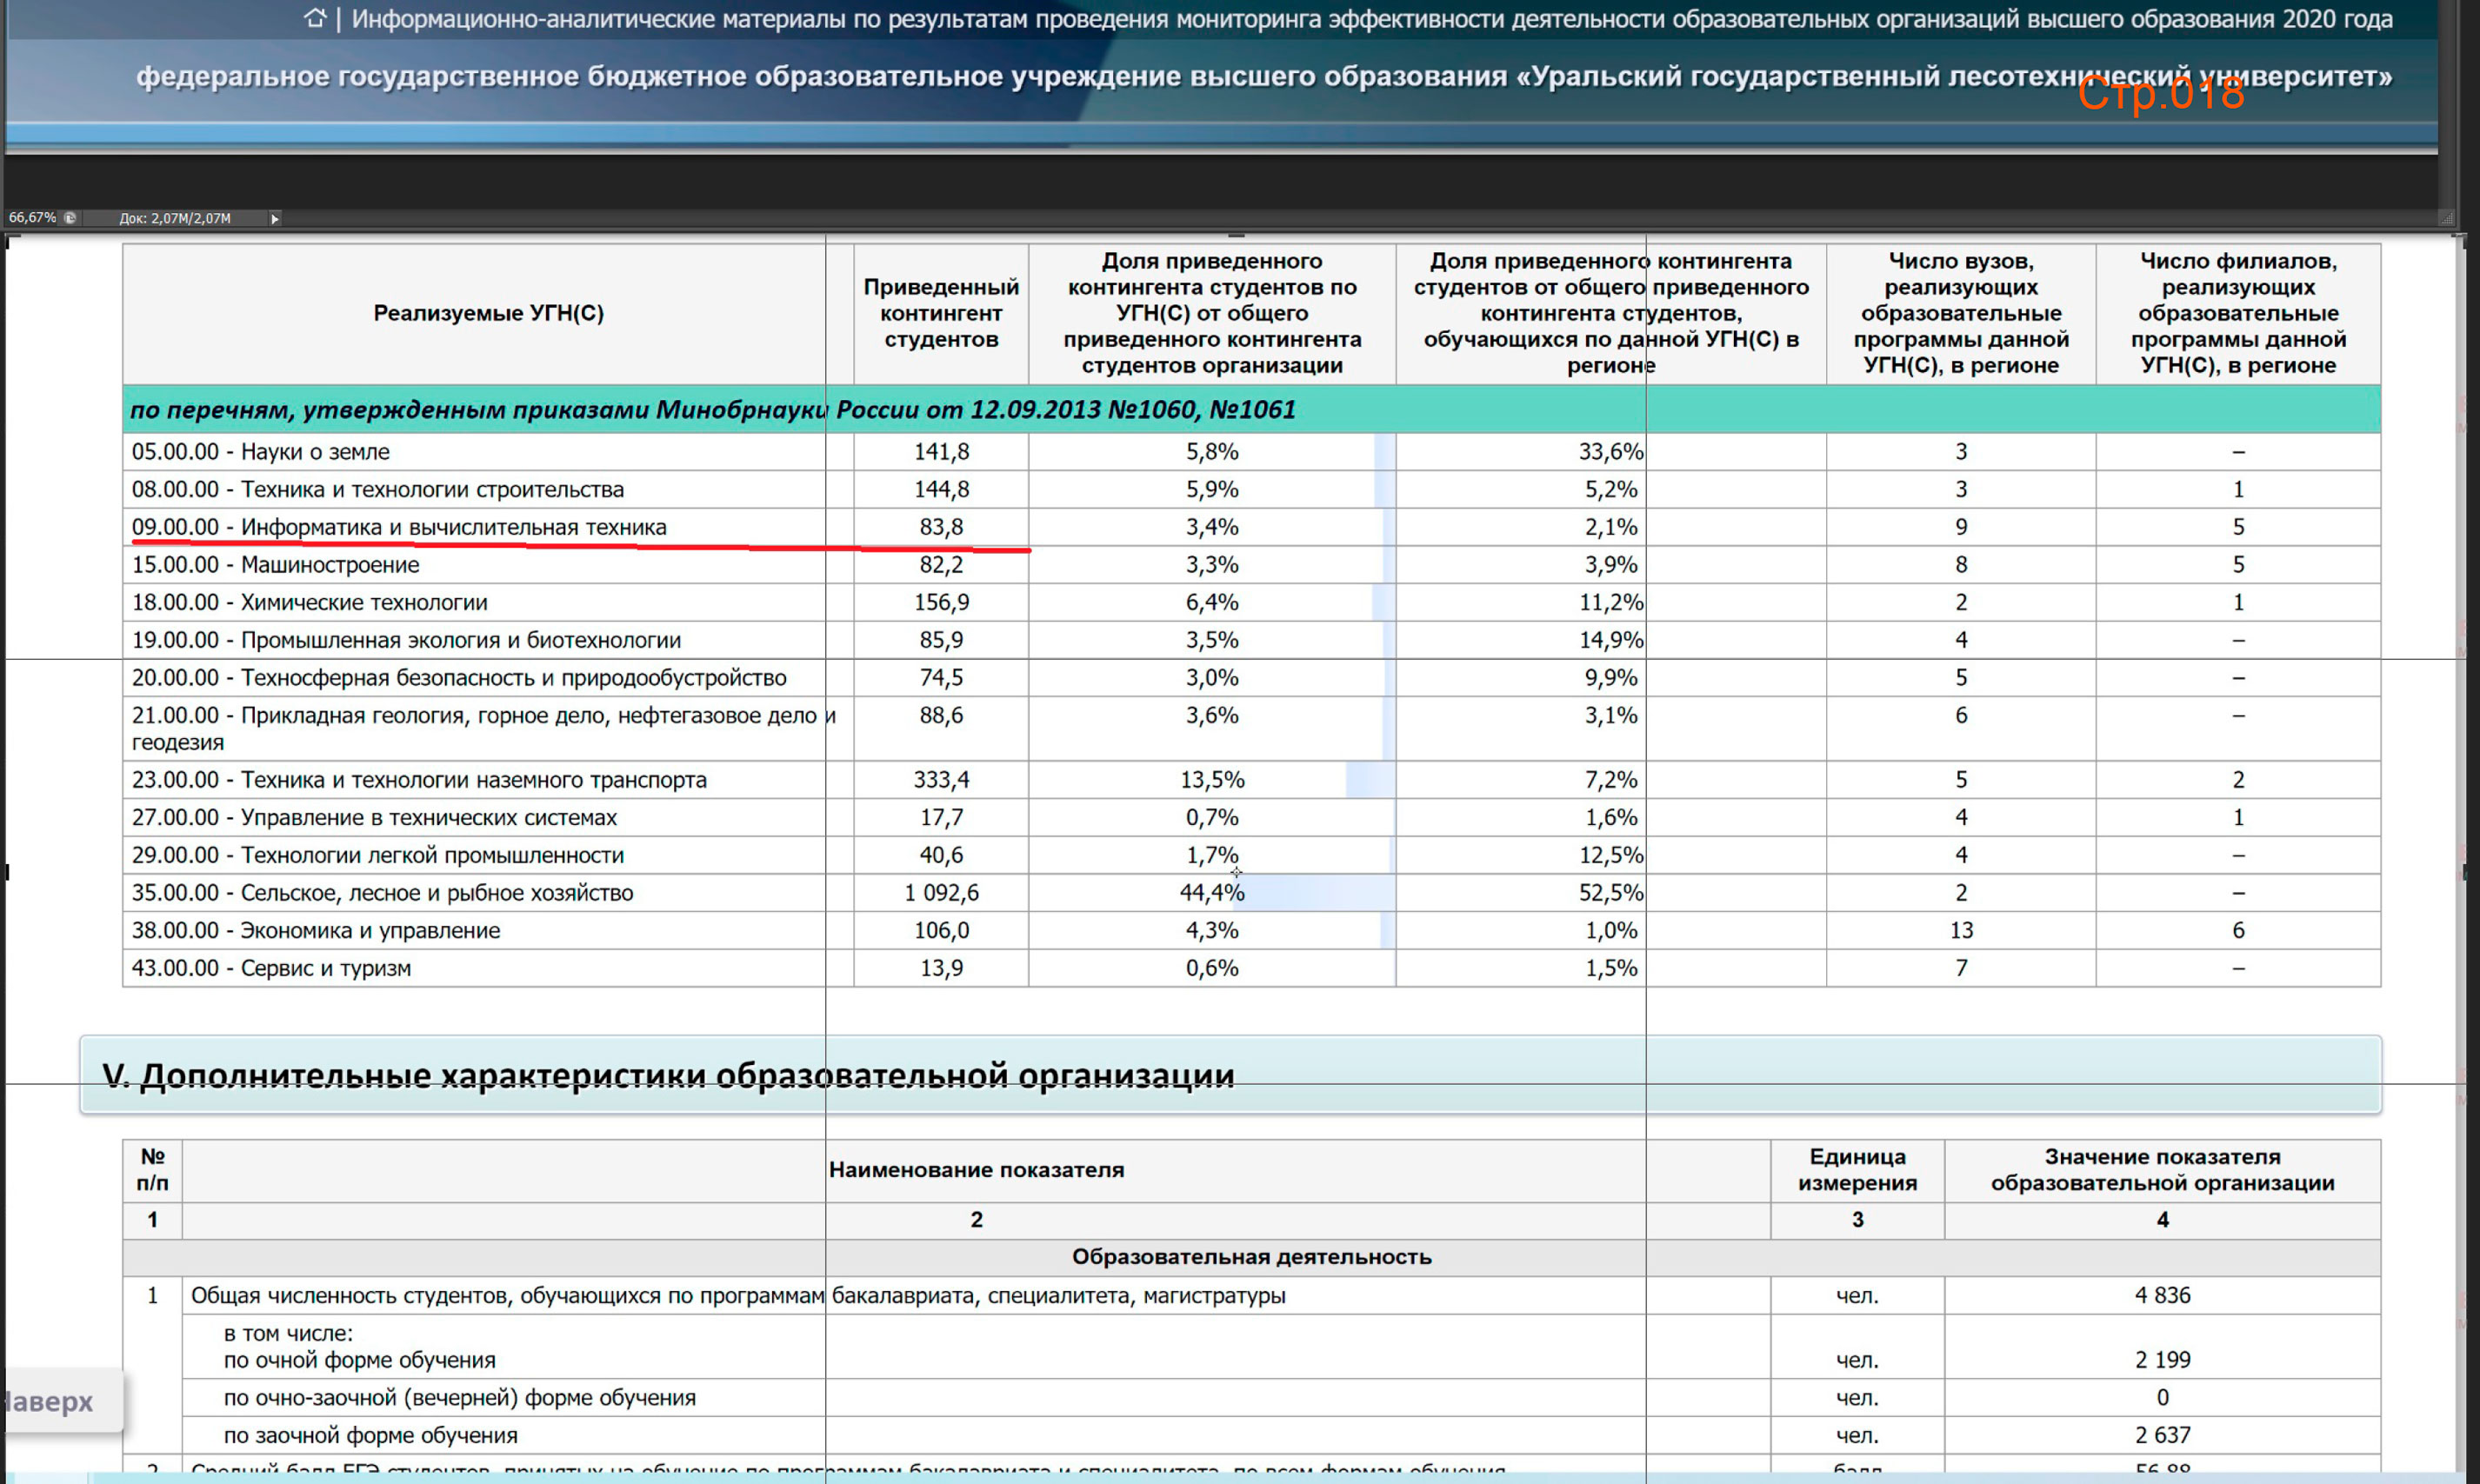The height and width of the screenshot is (1484, 2480).
Task: Click the status bar preview icon
Action: [x=70, y=218]
